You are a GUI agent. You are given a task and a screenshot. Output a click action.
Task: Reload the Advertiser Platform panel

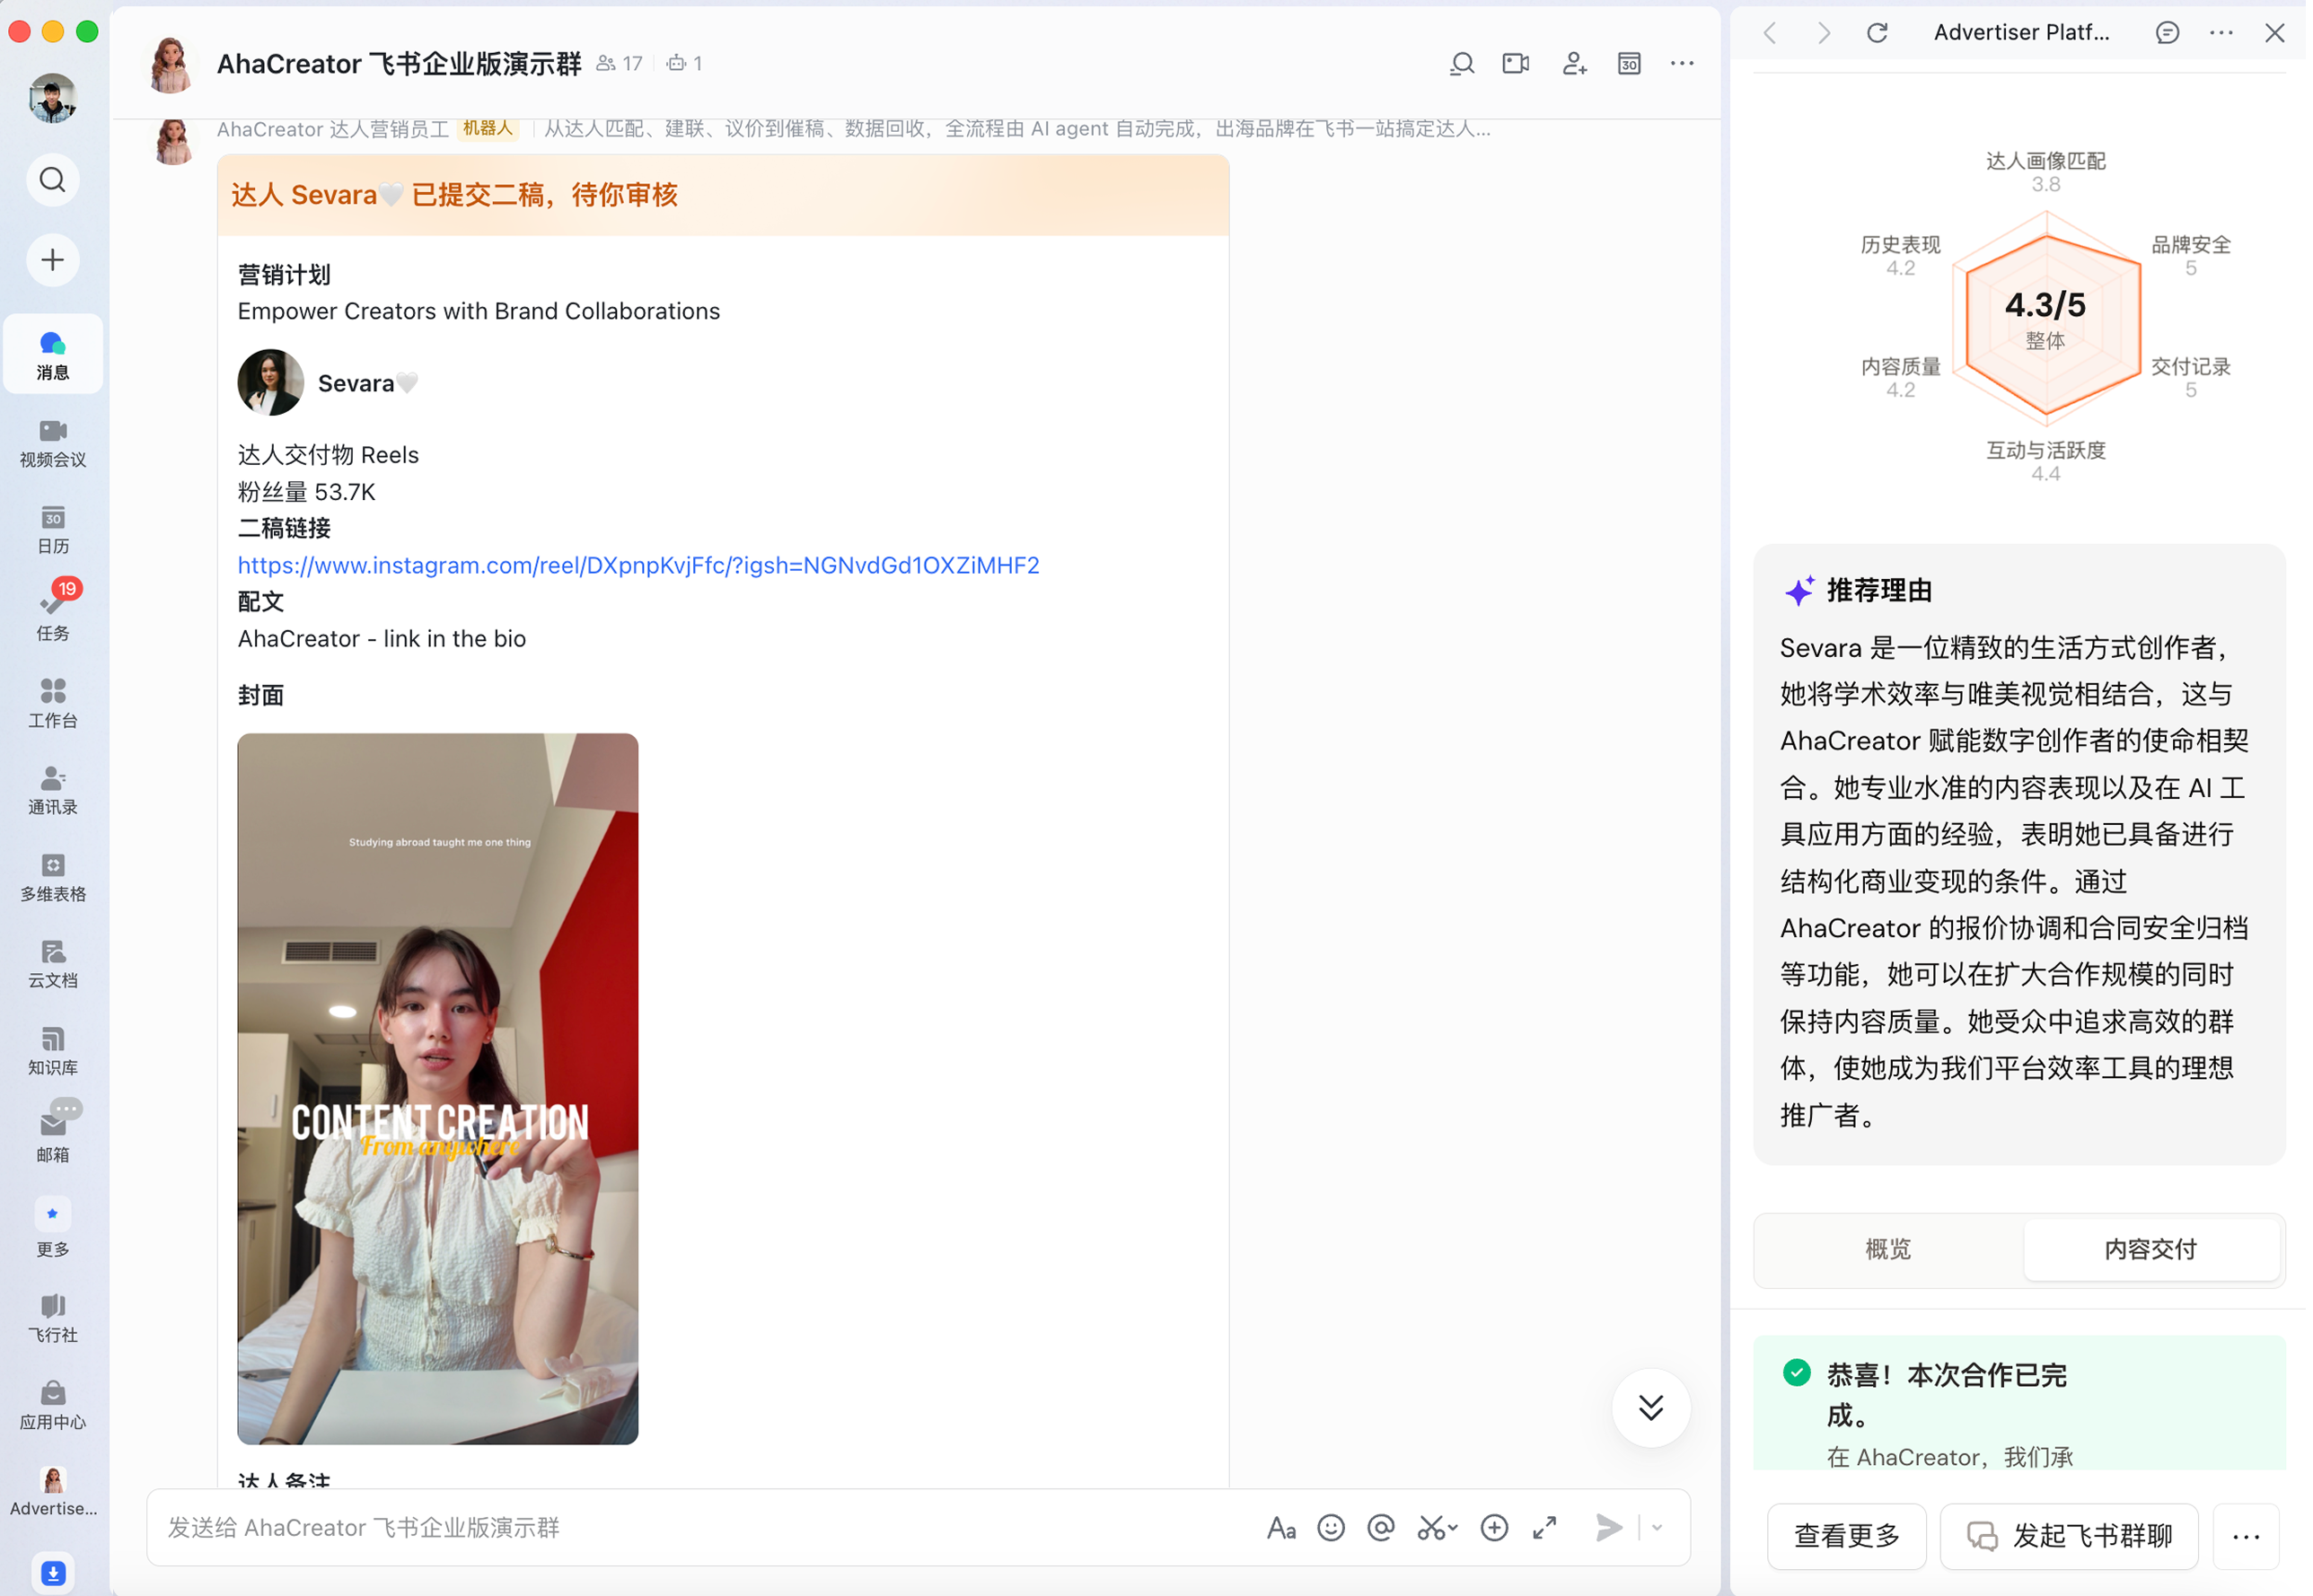click(1877, 33)
